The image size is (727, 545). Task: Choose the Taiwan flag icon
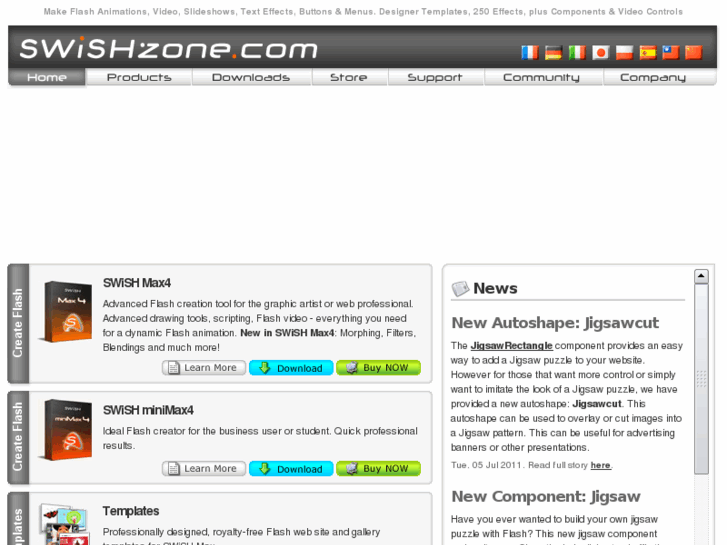(x=670, y=52)
